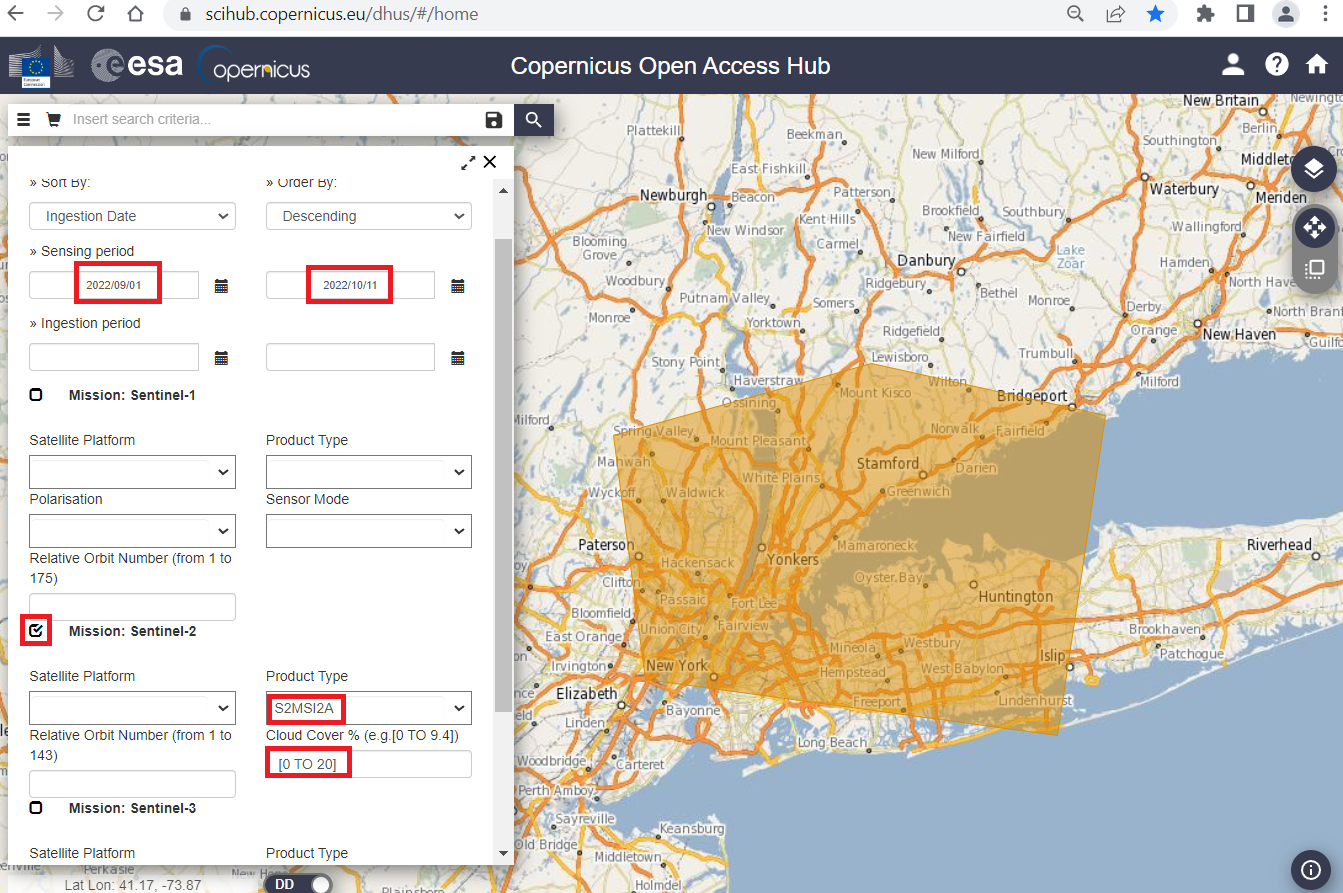The height and width of the screenshot is (893, 1343).
Task: Open the Descending Order By dropdown
Action: pos(368,216)
